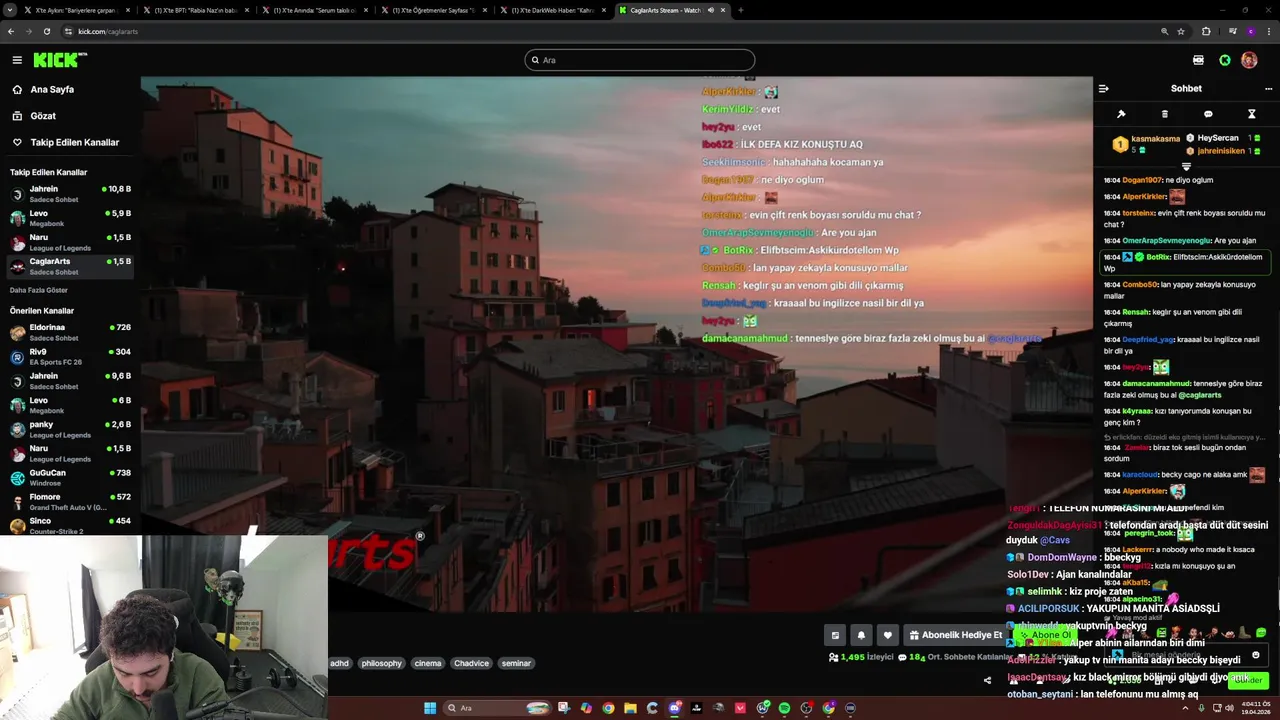The image size is (1280, 720).
Task: Focus the Kick search field 'Ara'
Action: pyautogui.click(x=640, y=60)
